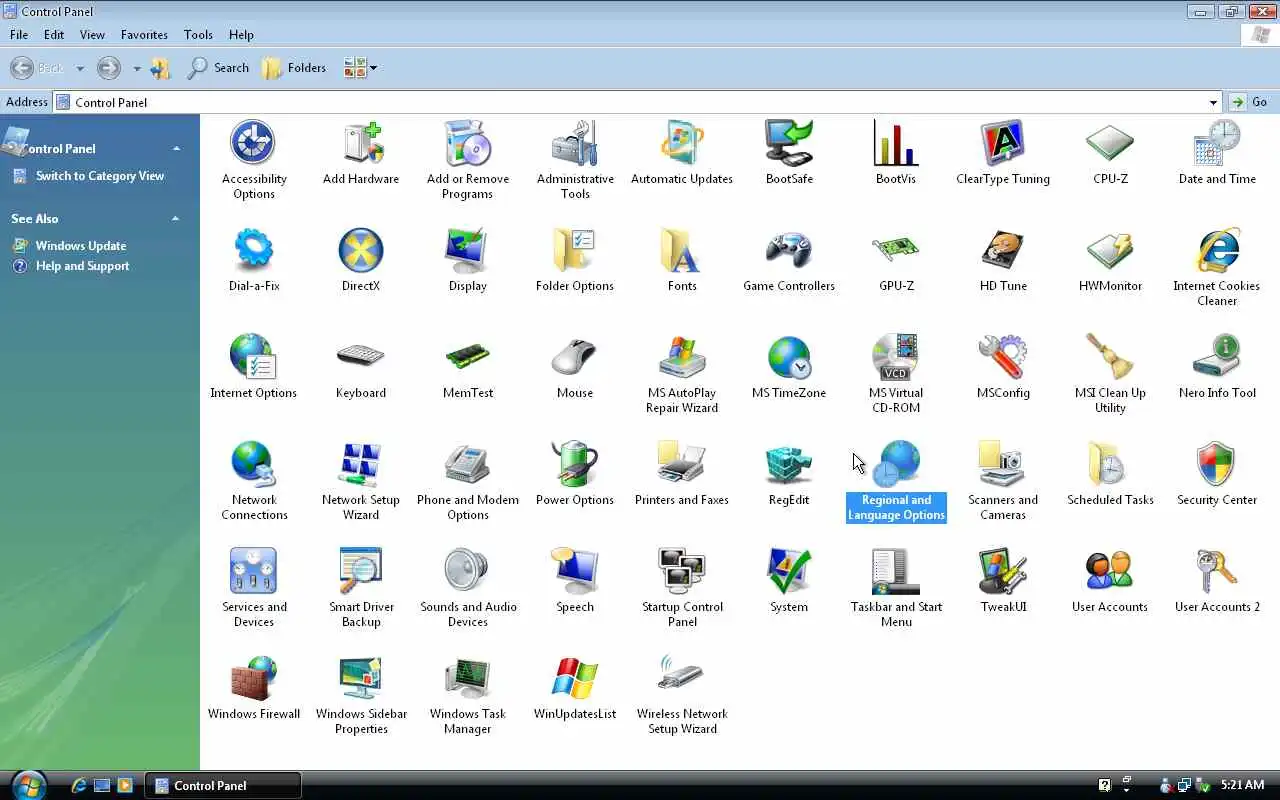Collapse the Control Panel sidebar section
This screenshot has width=1280, height=800.
click(176, 149)
